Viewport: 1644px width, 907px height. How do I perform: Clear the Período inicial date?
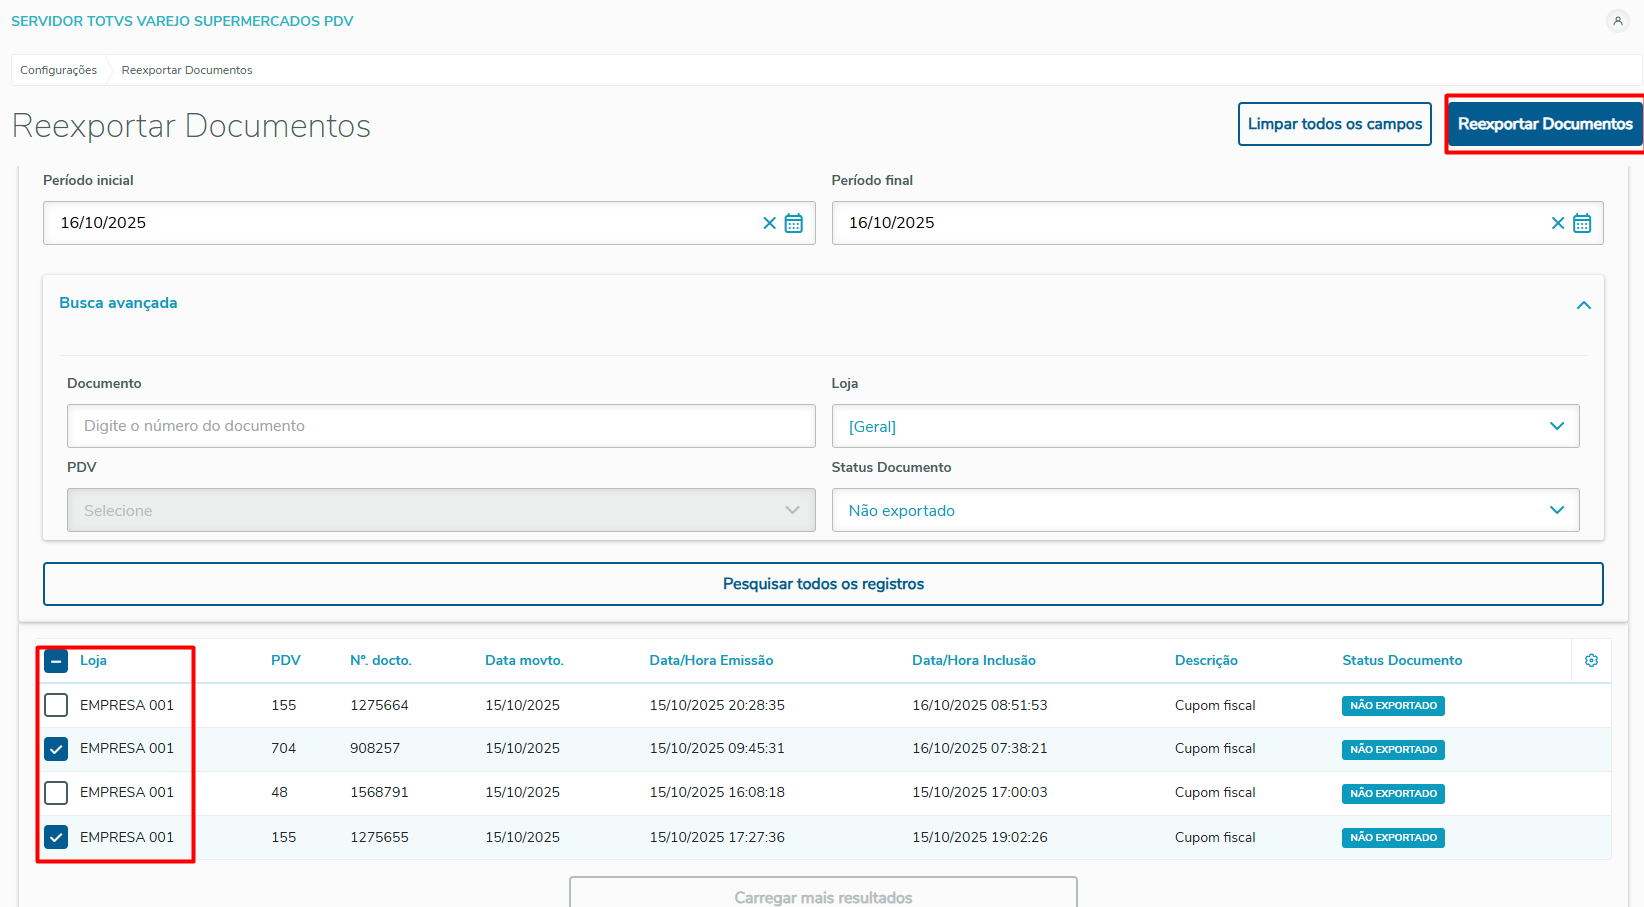tap(769, 223)
